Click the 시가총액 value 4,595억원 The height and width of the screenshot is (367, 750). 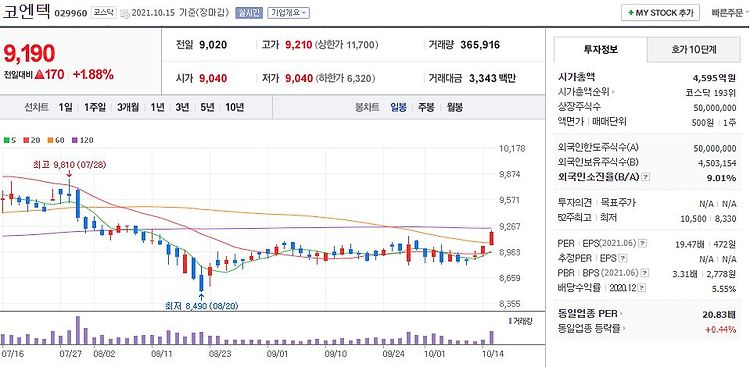pos(714,78)
